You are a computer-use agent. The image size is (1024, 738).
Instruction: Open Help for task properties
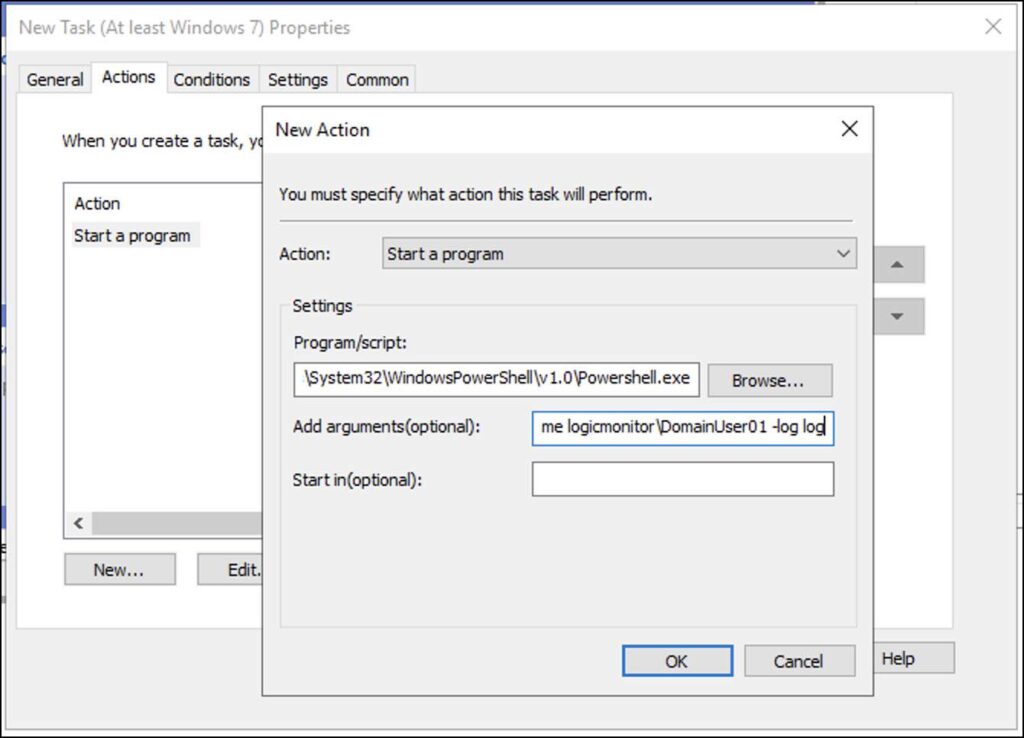click(x=912, y=658)
